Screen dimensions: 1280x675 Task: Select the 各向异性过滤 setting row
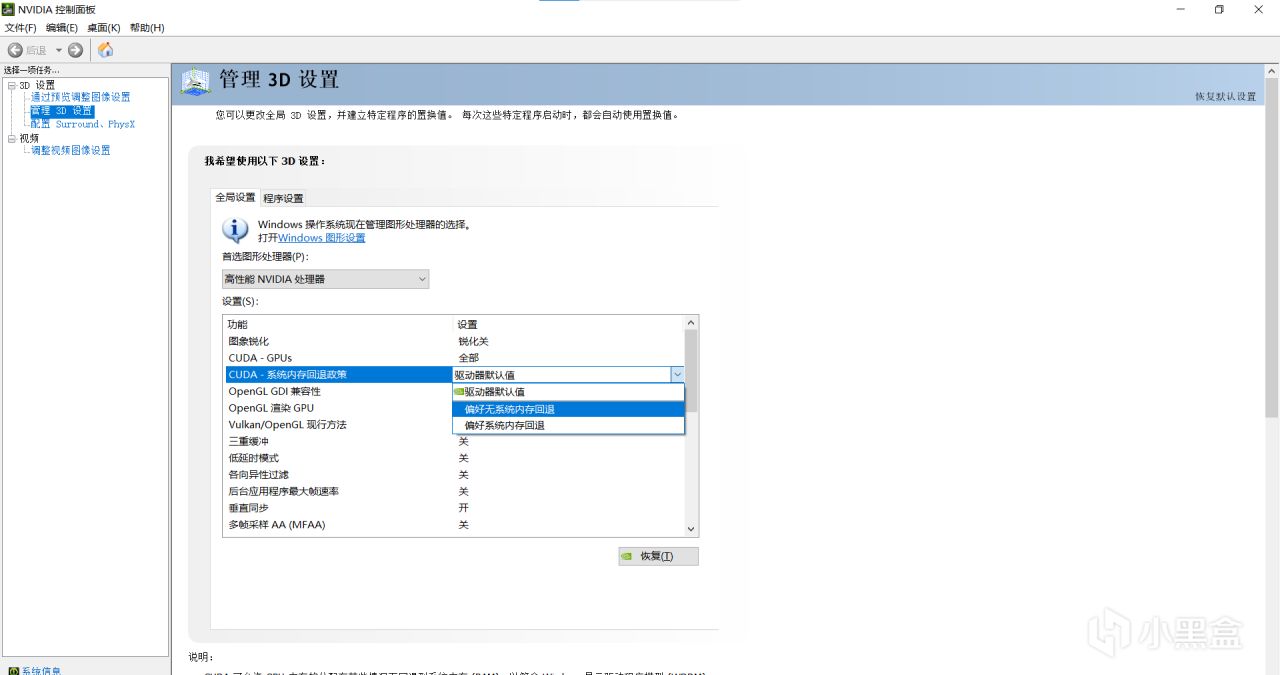pyautogui.click(x=453, y=475)
